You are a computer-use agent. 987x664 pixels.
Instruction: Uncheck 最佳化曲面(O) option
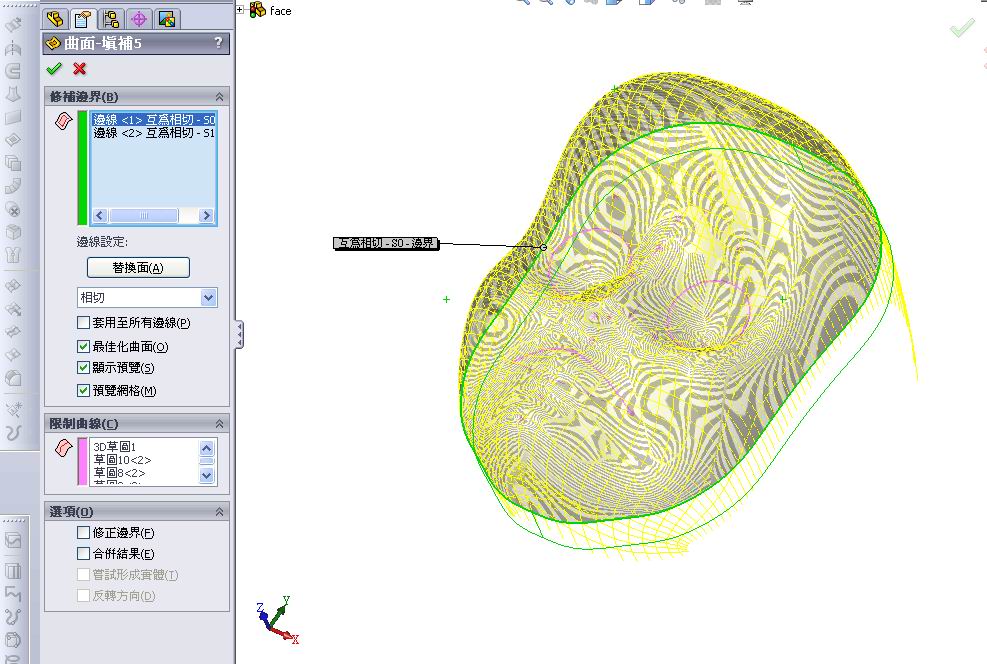[83, 346]
